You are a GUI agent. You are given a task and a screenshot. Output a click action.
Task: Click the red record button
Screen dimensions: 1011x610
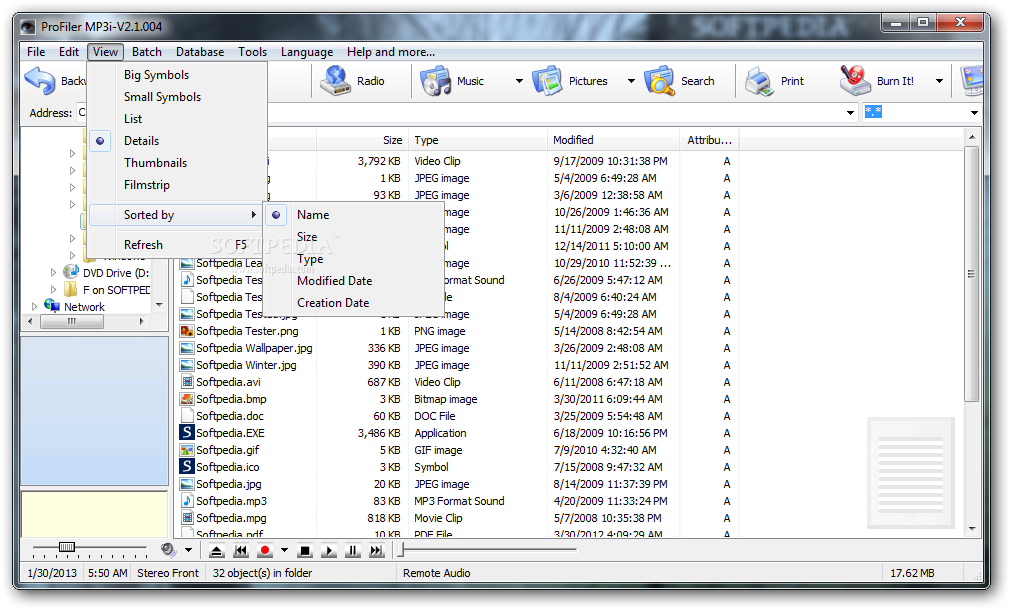(264, 551)
